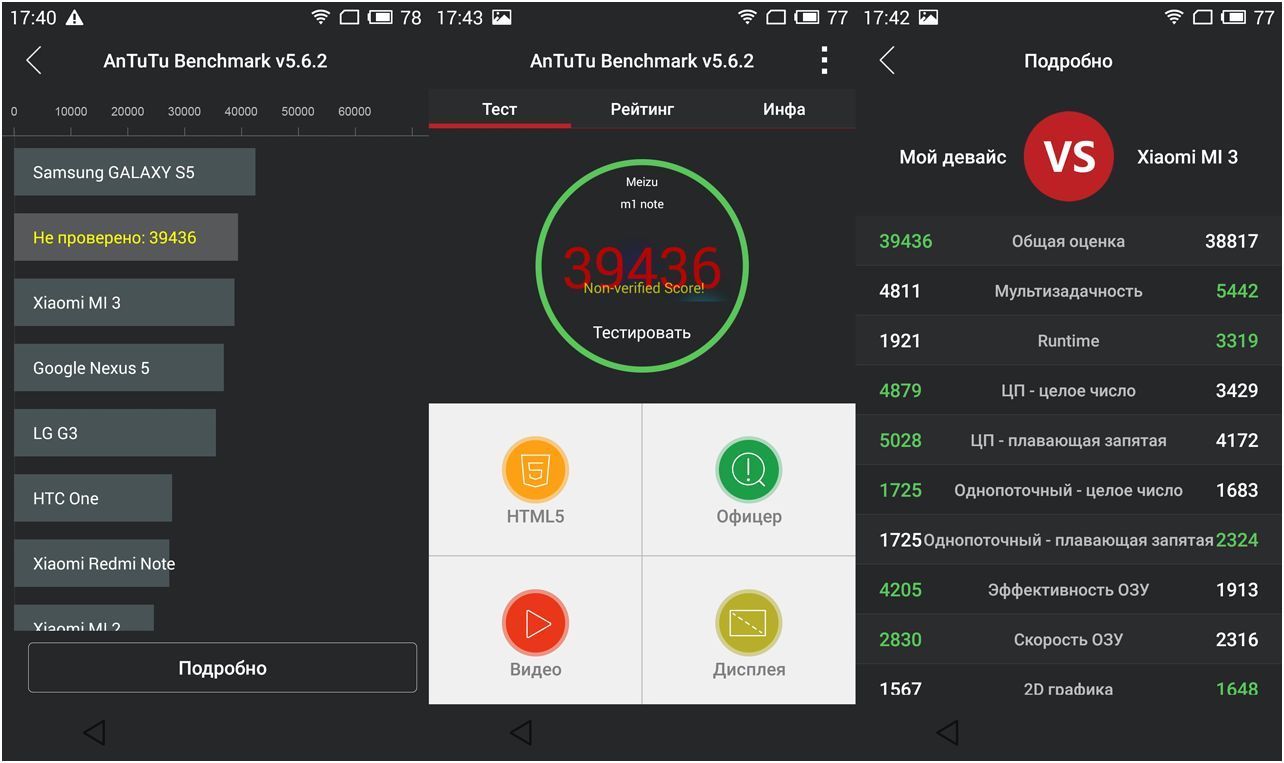
Task: Launch the Видео test icon
Action: point(535,623)
